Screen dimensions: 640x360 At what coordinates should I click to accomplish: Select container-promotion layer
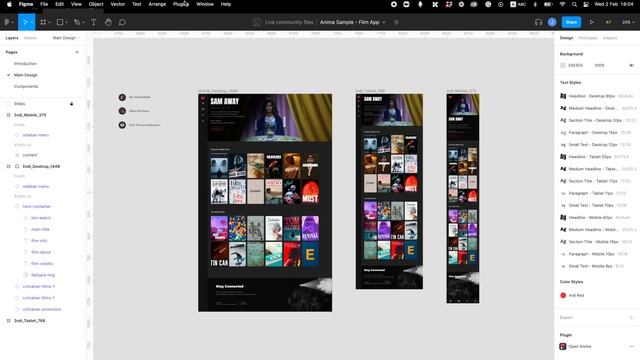pyautogui.click(x=42, y=309)
